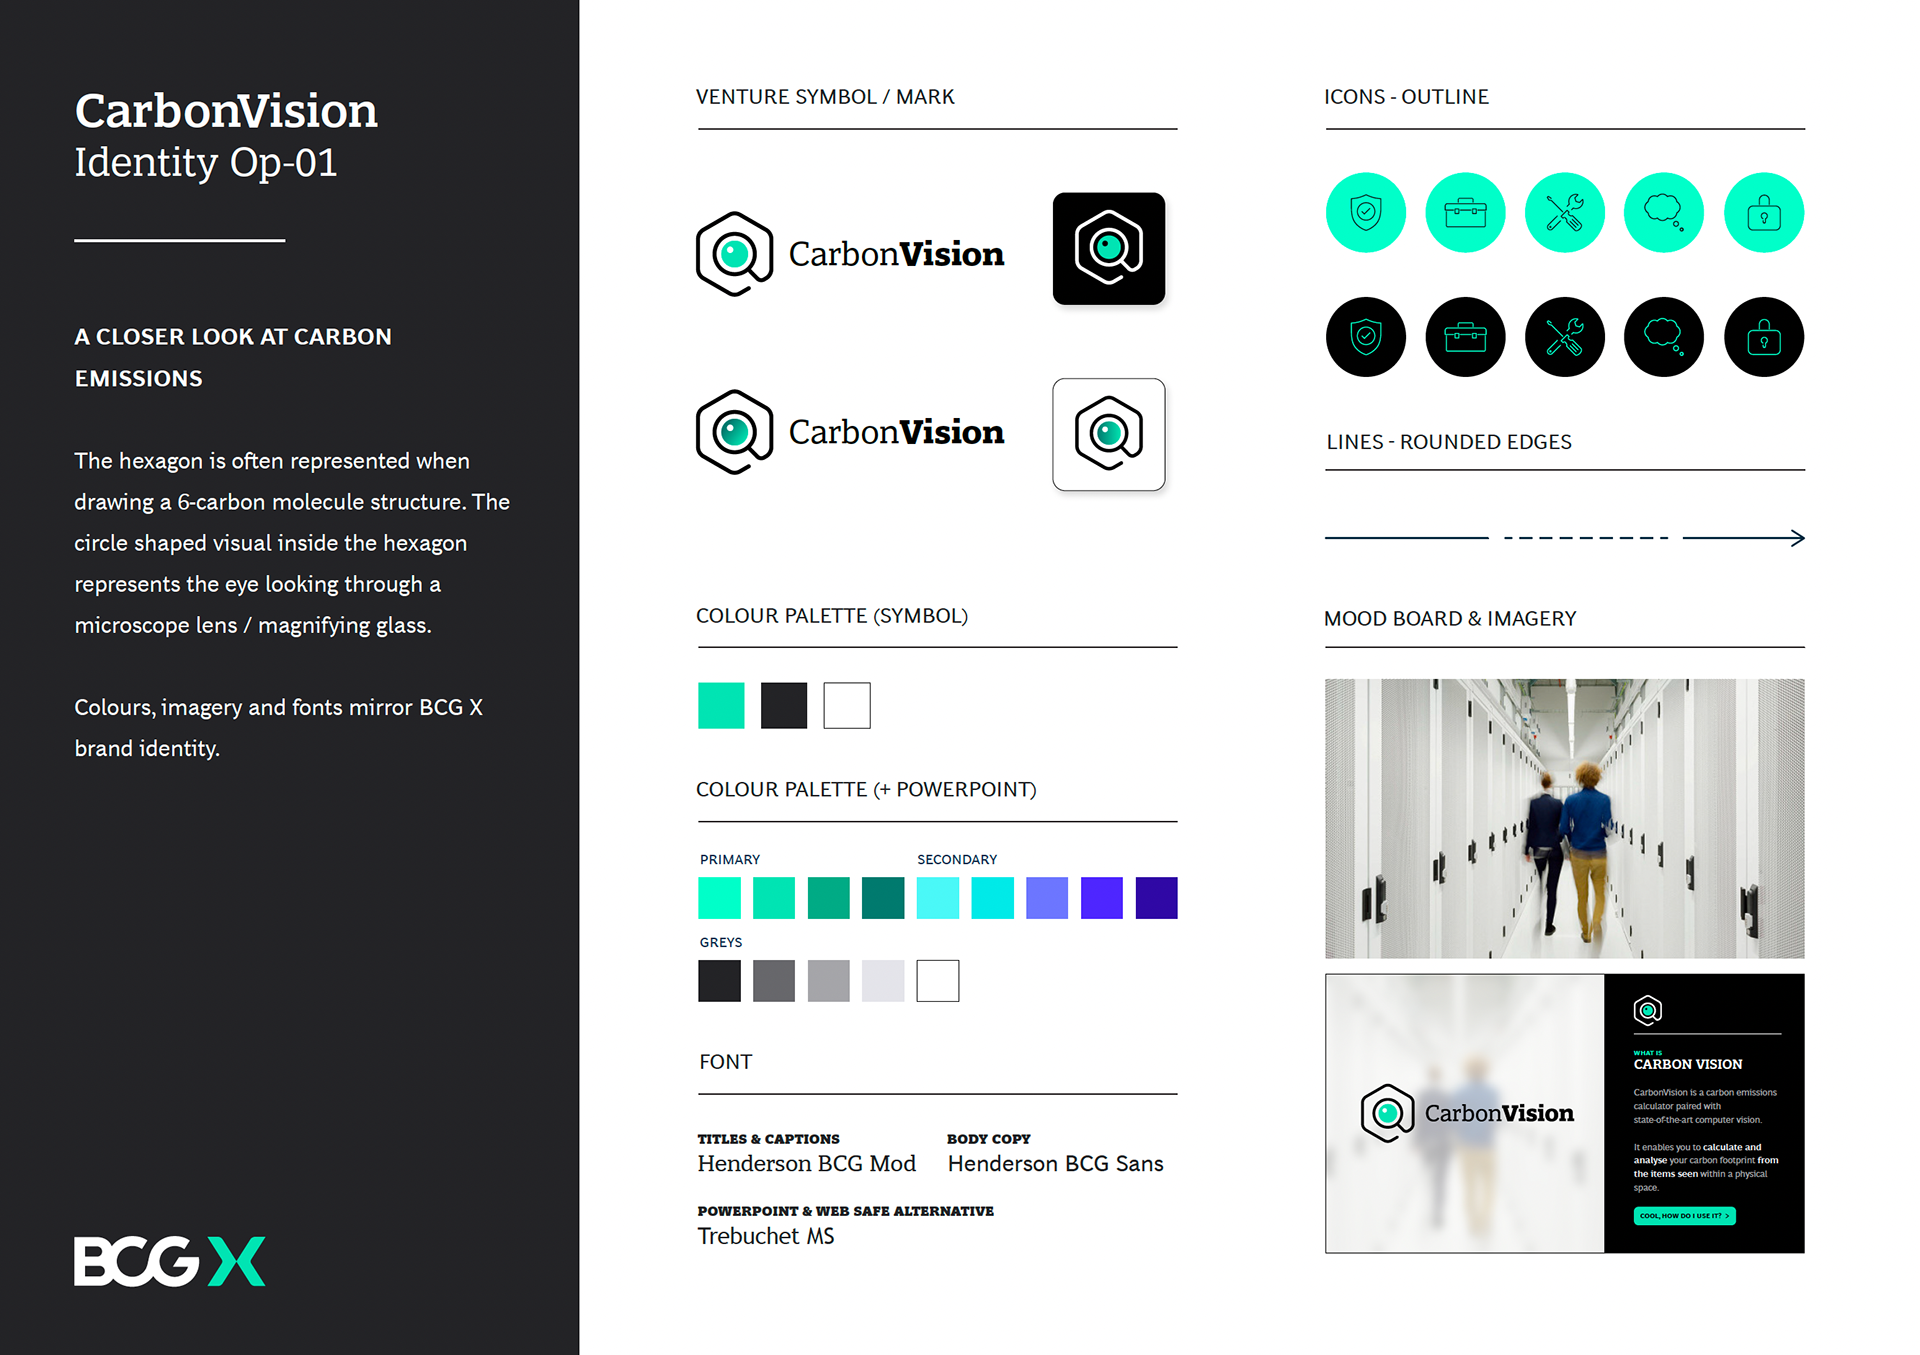This screenshot has width=1920, height=1355.
Task: Select the white symbol palette swatch
Action: coord(847,706)
